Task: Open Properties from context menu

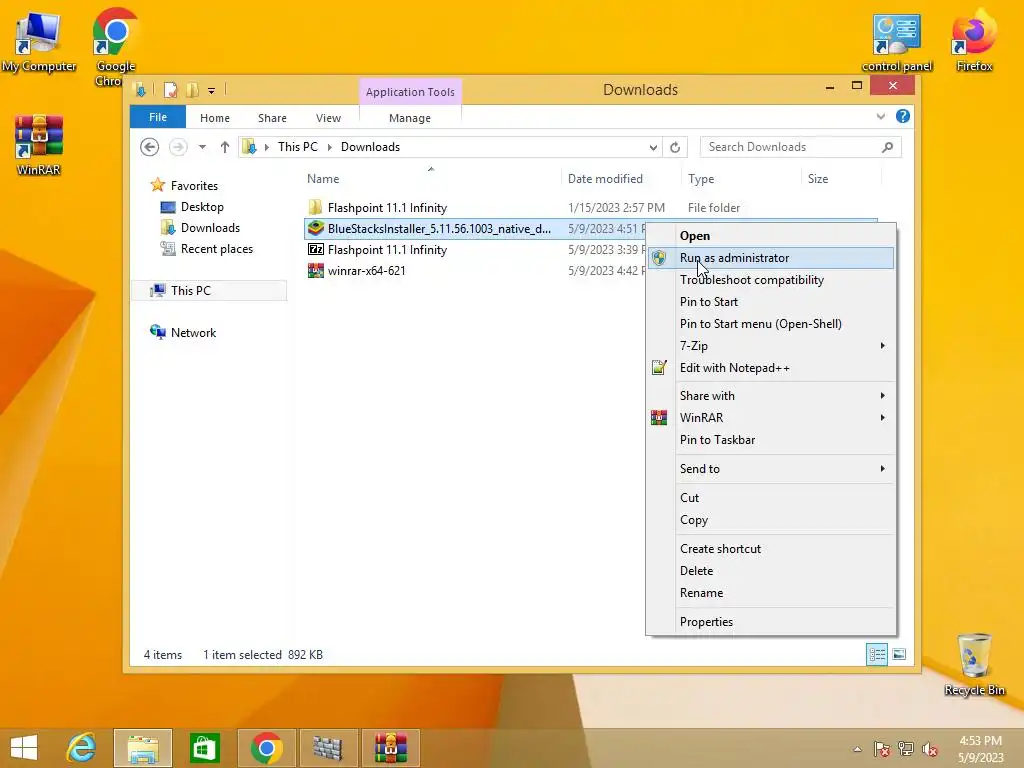Action: [x=771, y=622]
